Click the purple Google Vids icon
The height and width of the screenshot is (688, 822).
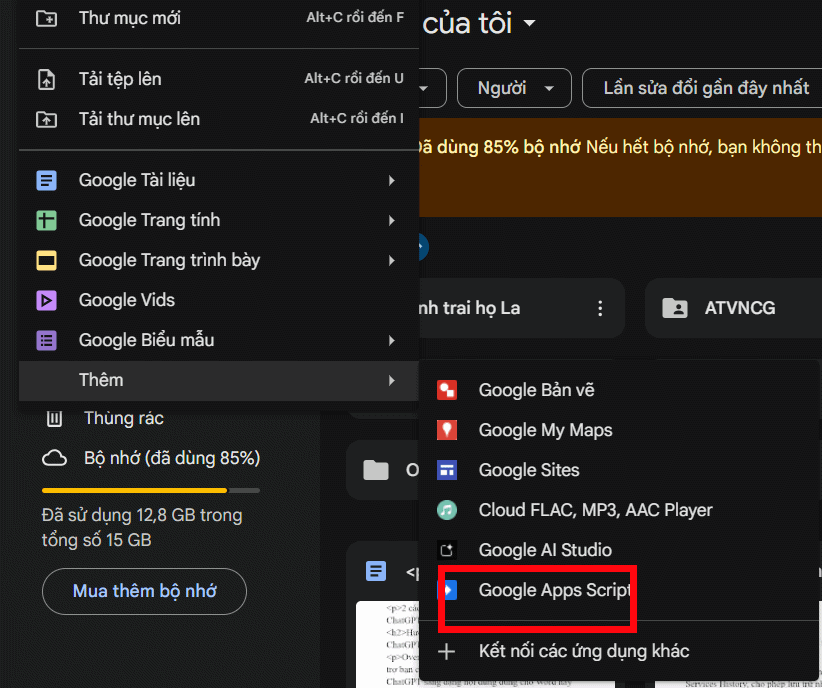pos(46,300)
